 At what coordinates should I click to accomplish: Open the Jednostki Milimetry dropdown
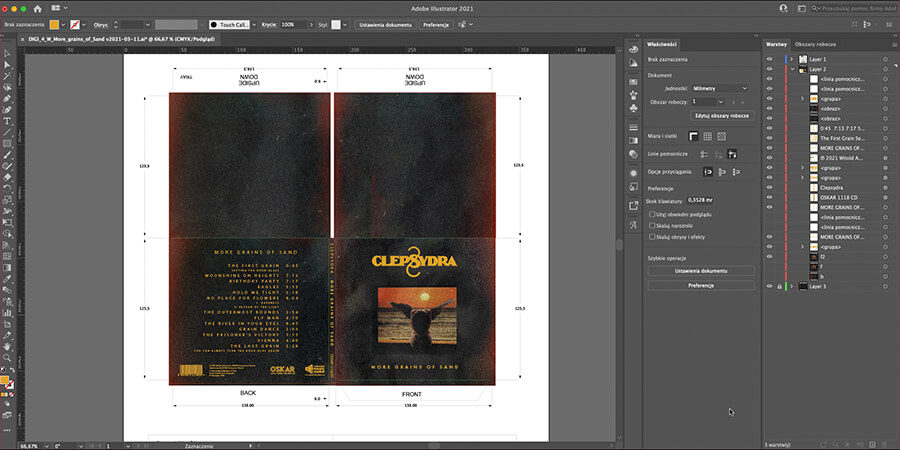(720, 88)
